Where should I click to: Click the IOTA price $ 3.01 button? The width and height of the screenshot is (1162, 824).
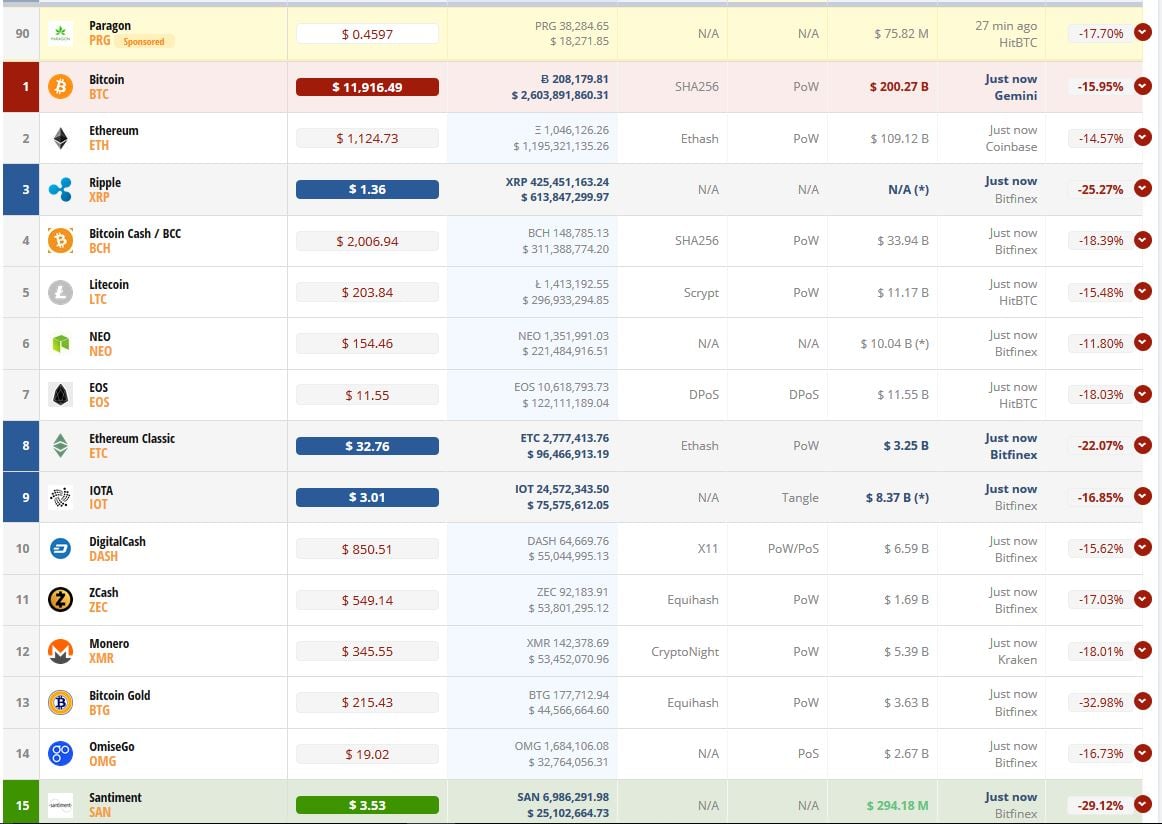367,497
